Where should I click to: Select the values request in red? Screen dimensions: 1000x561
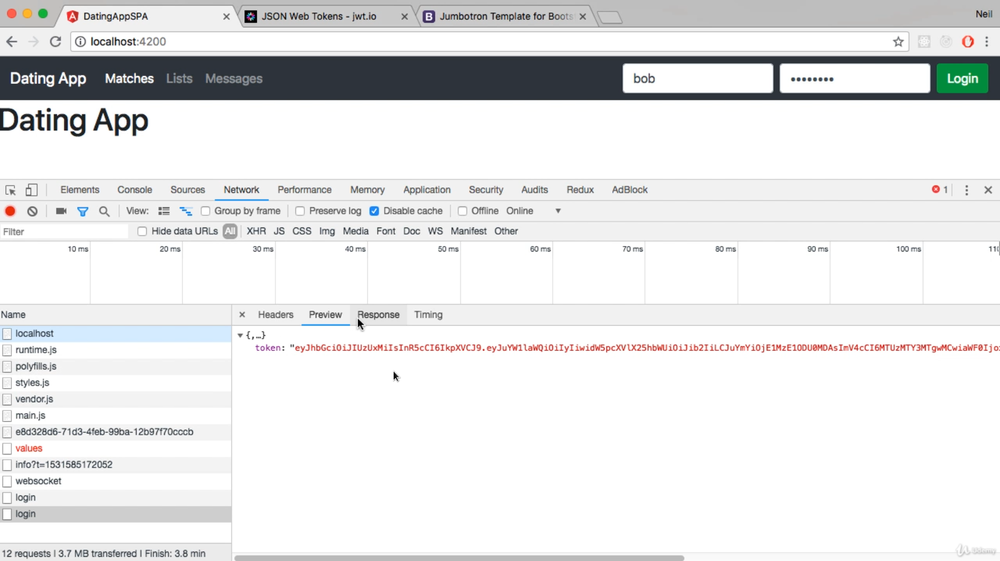pyautogui.click(x=115, y=448)
